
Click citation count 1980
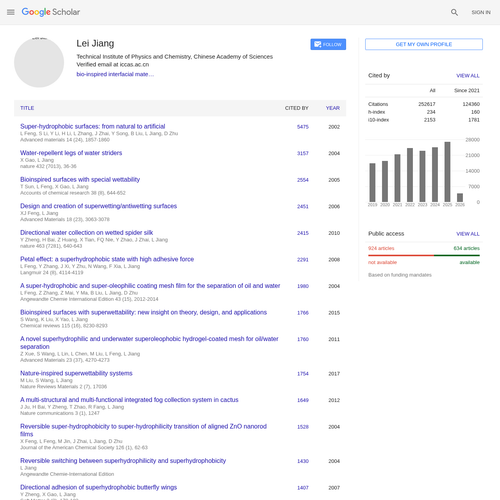click(303, 286)
